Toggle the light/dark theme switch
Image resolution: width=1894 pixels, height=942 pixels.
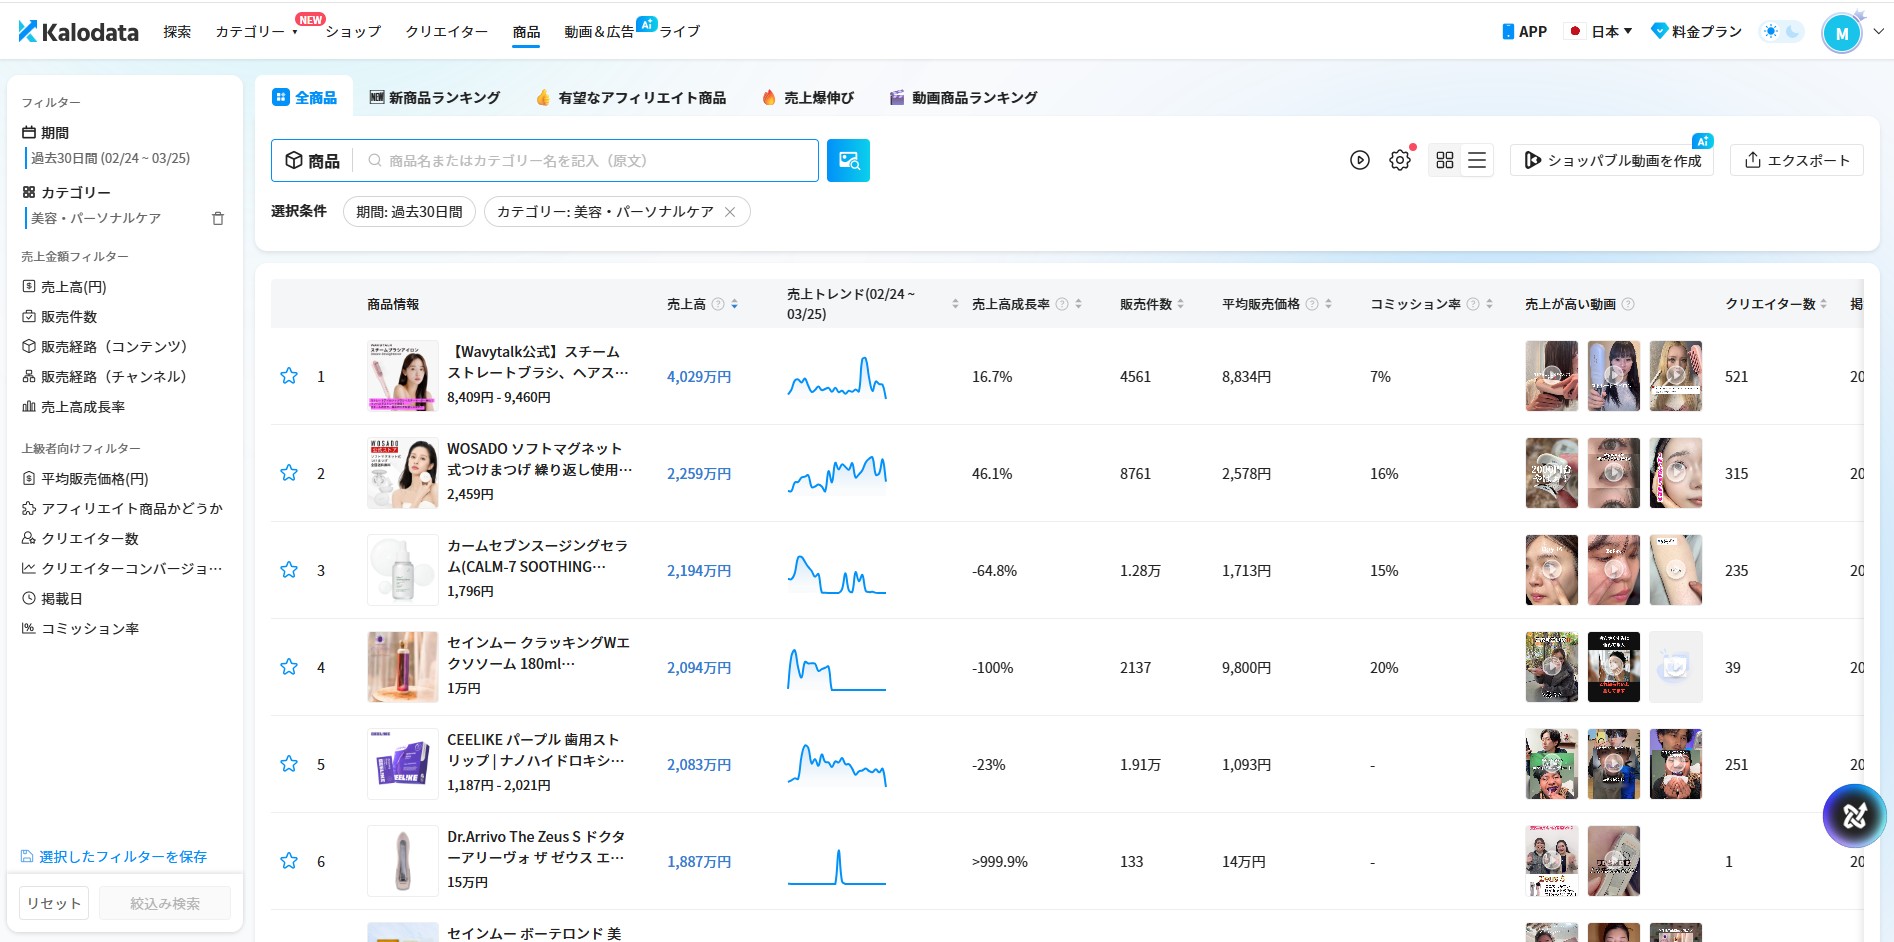1781,32
